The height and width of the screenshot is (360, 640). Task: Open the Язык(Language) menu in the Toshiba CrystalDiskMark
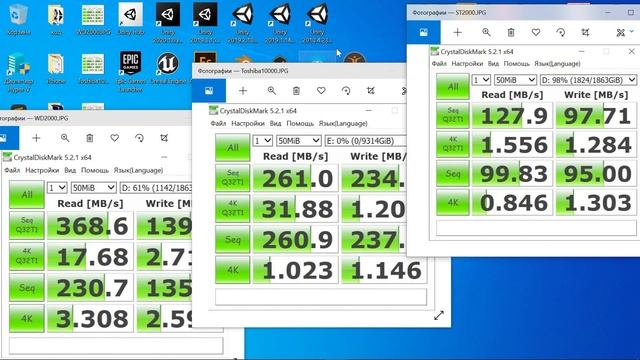pos(343,123)
